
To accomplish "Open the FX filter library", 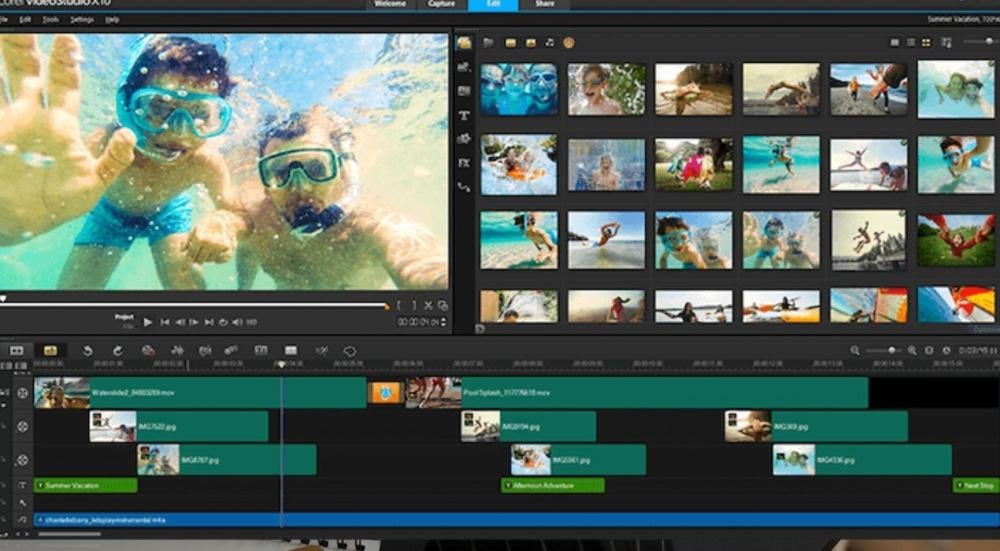I will tap(464, 162).
